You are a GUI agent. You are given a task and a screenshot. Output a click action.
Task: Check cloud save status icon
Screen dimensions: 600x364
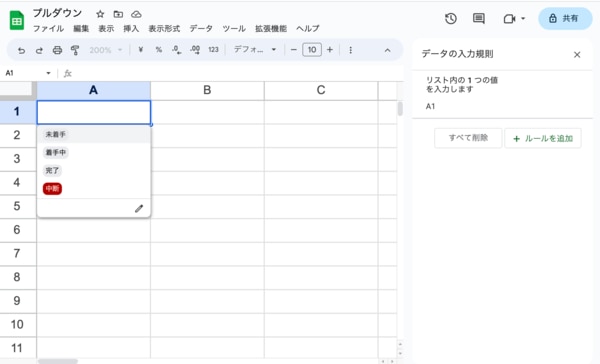pyautogui.click(x=136, y=15)
